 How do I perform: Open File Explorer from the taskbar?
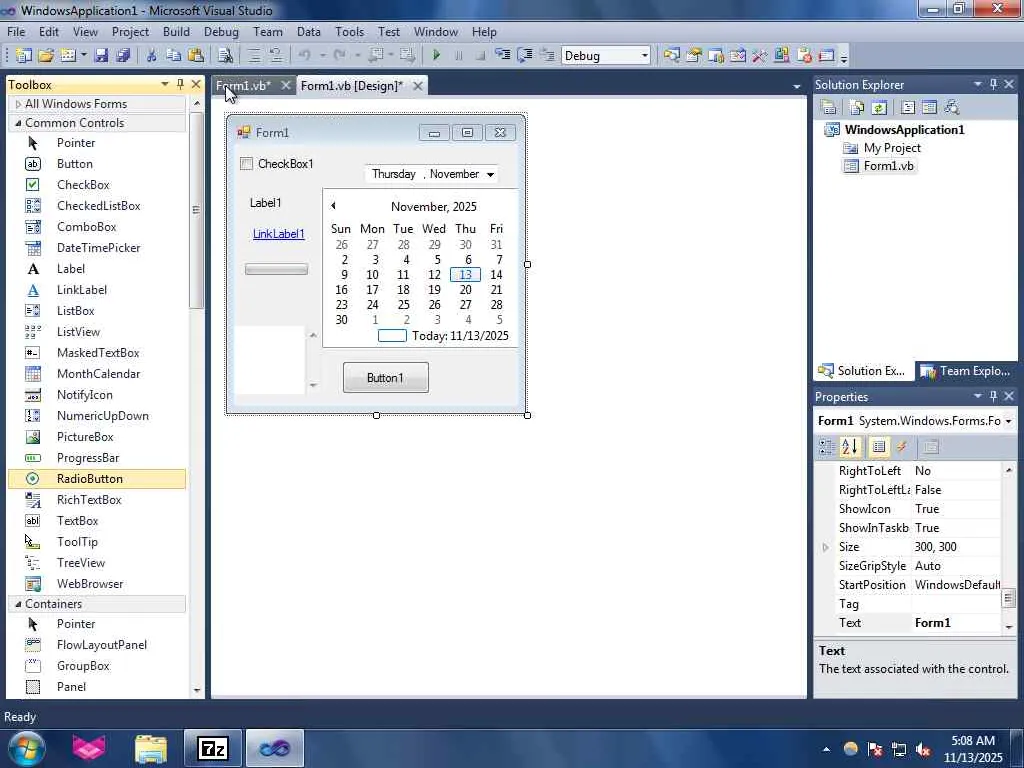[x=151, y=748]
